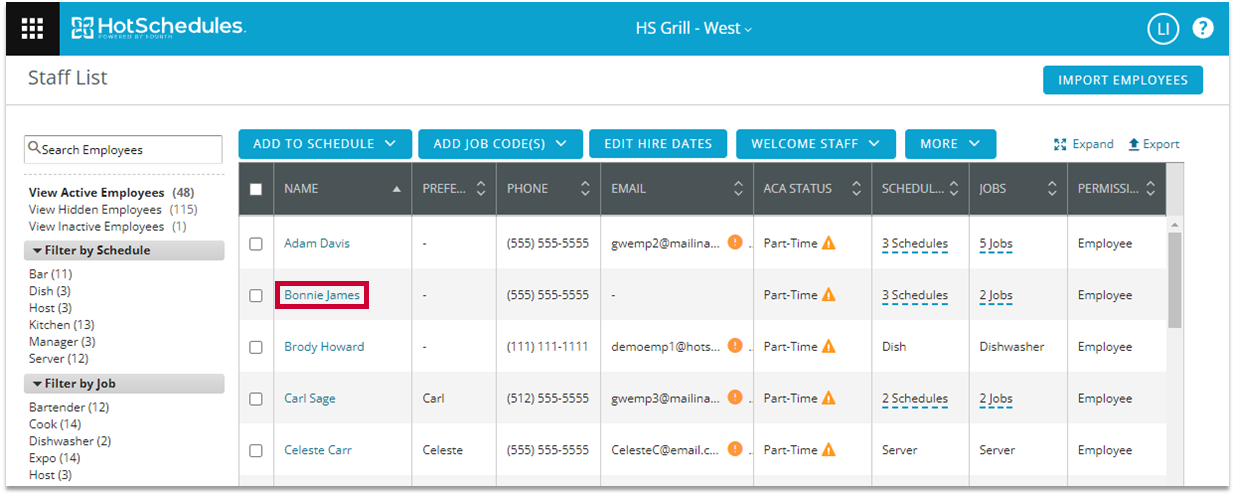The width and height of the screenshot is (1235, 496).
Task: Check the box for Adam Davis
Action: point(256,244)
